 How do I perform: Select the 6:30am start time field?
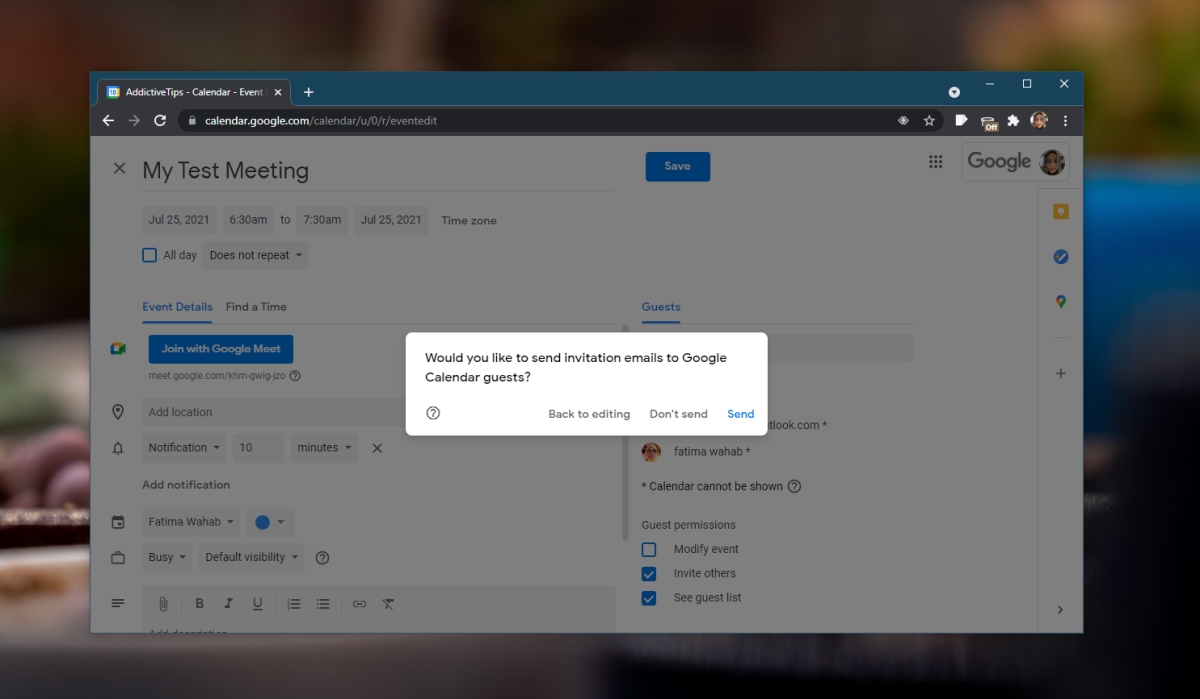coord(248,220)
